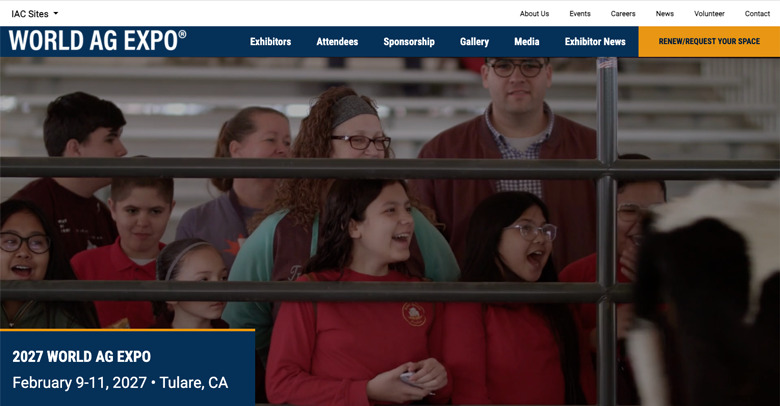Visit the News page

[x=665, y=13]
